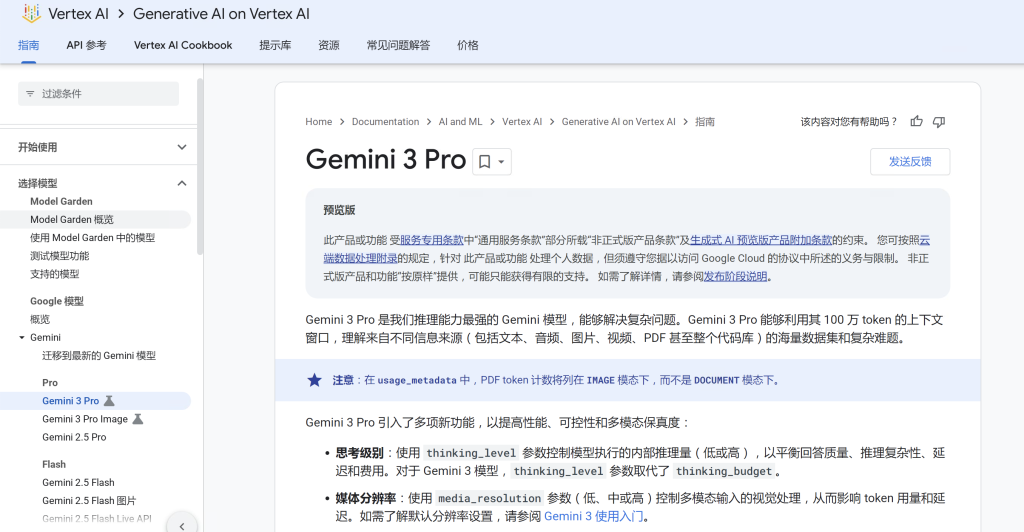Select Gemini 3 Pro Image in sidebar
This screenshot has width=1024, height=532.
click(85, 419)
